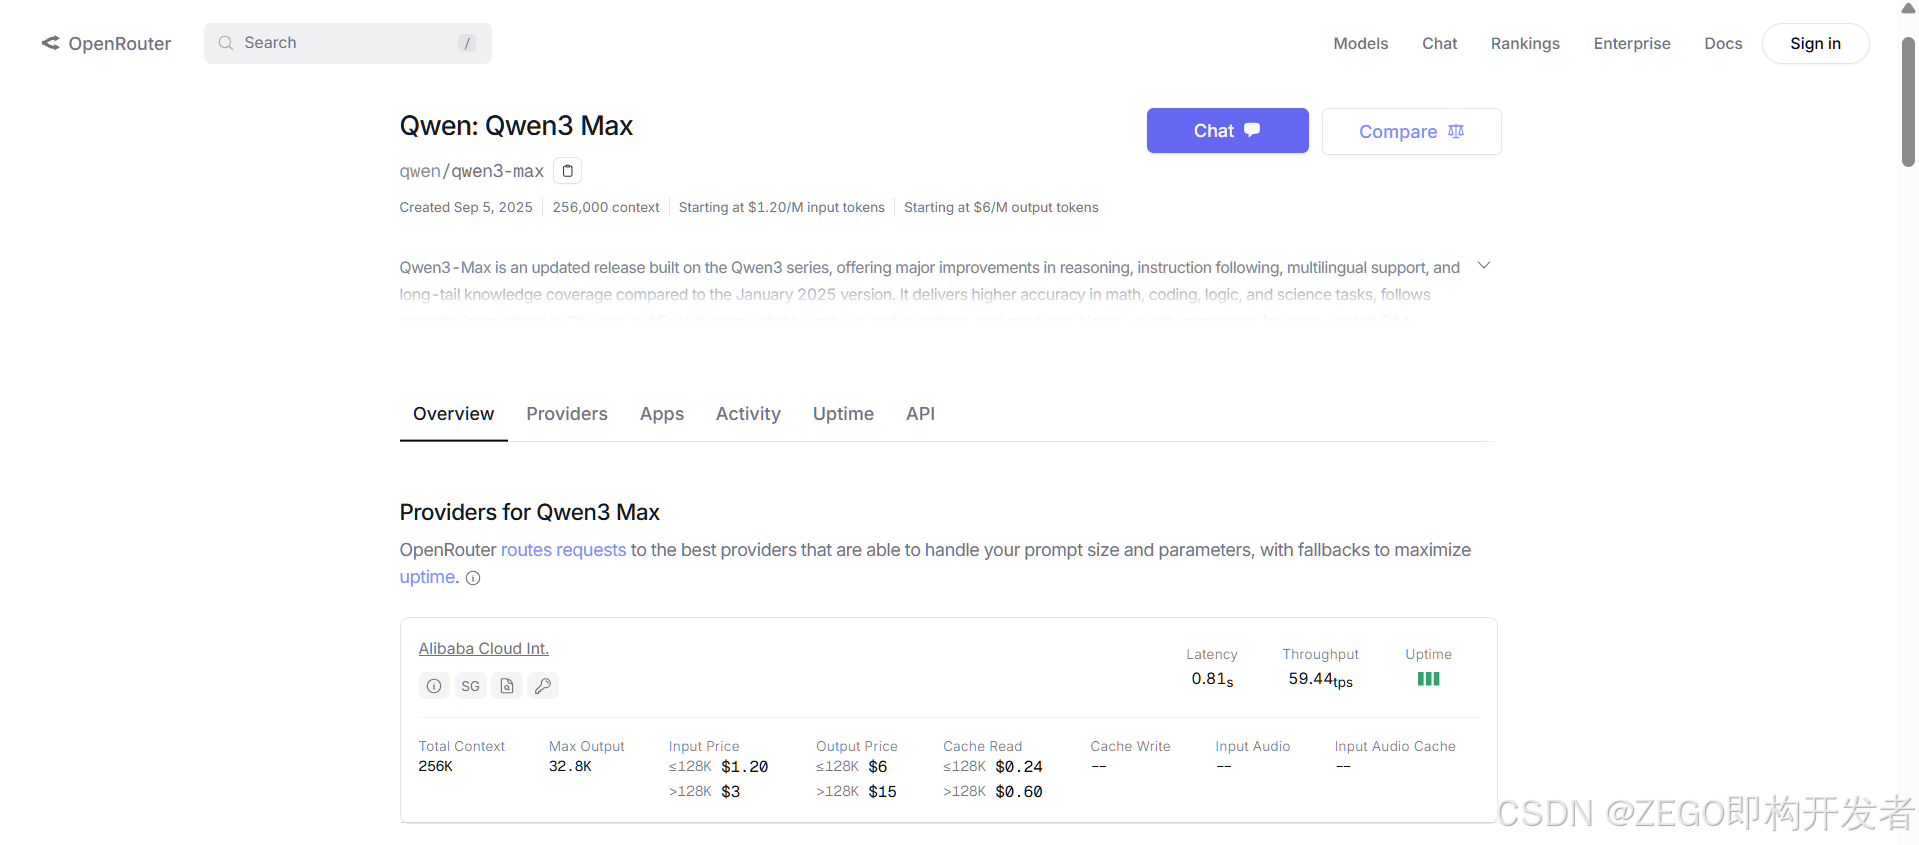Click the Created Sep 5, 2025 text
The height and width of the screenshot is (845, 1919).
(466, 207)
